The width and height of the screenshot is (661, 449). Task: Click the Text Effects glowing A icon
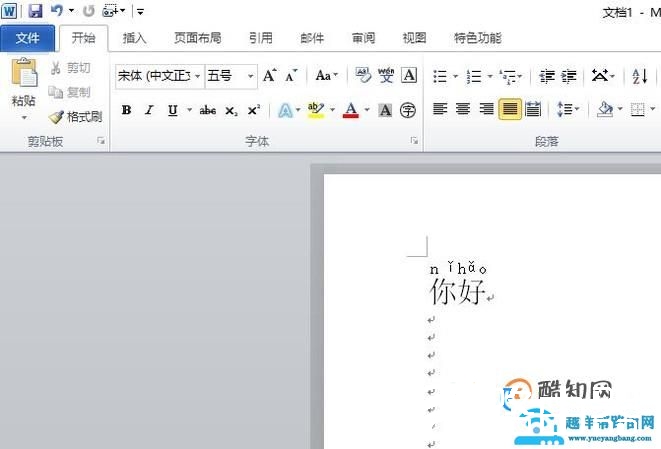[x=285, y=110]
